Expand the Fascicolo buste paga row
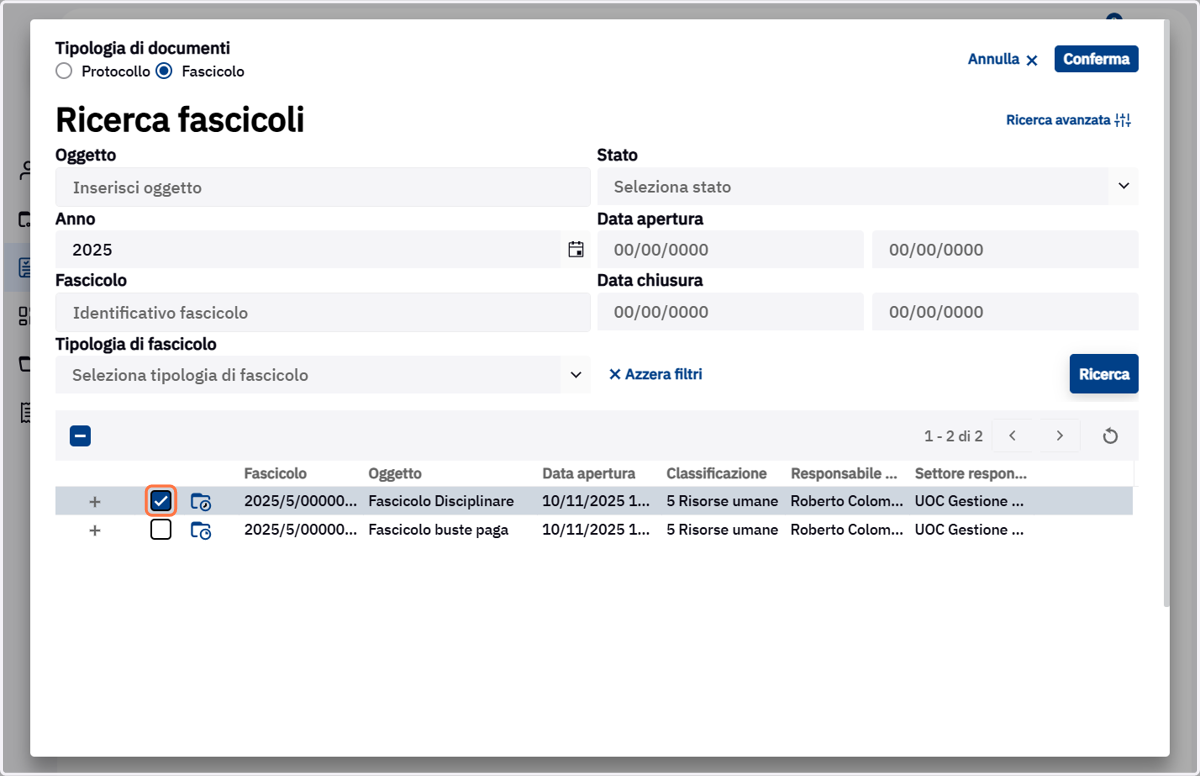 95,530
